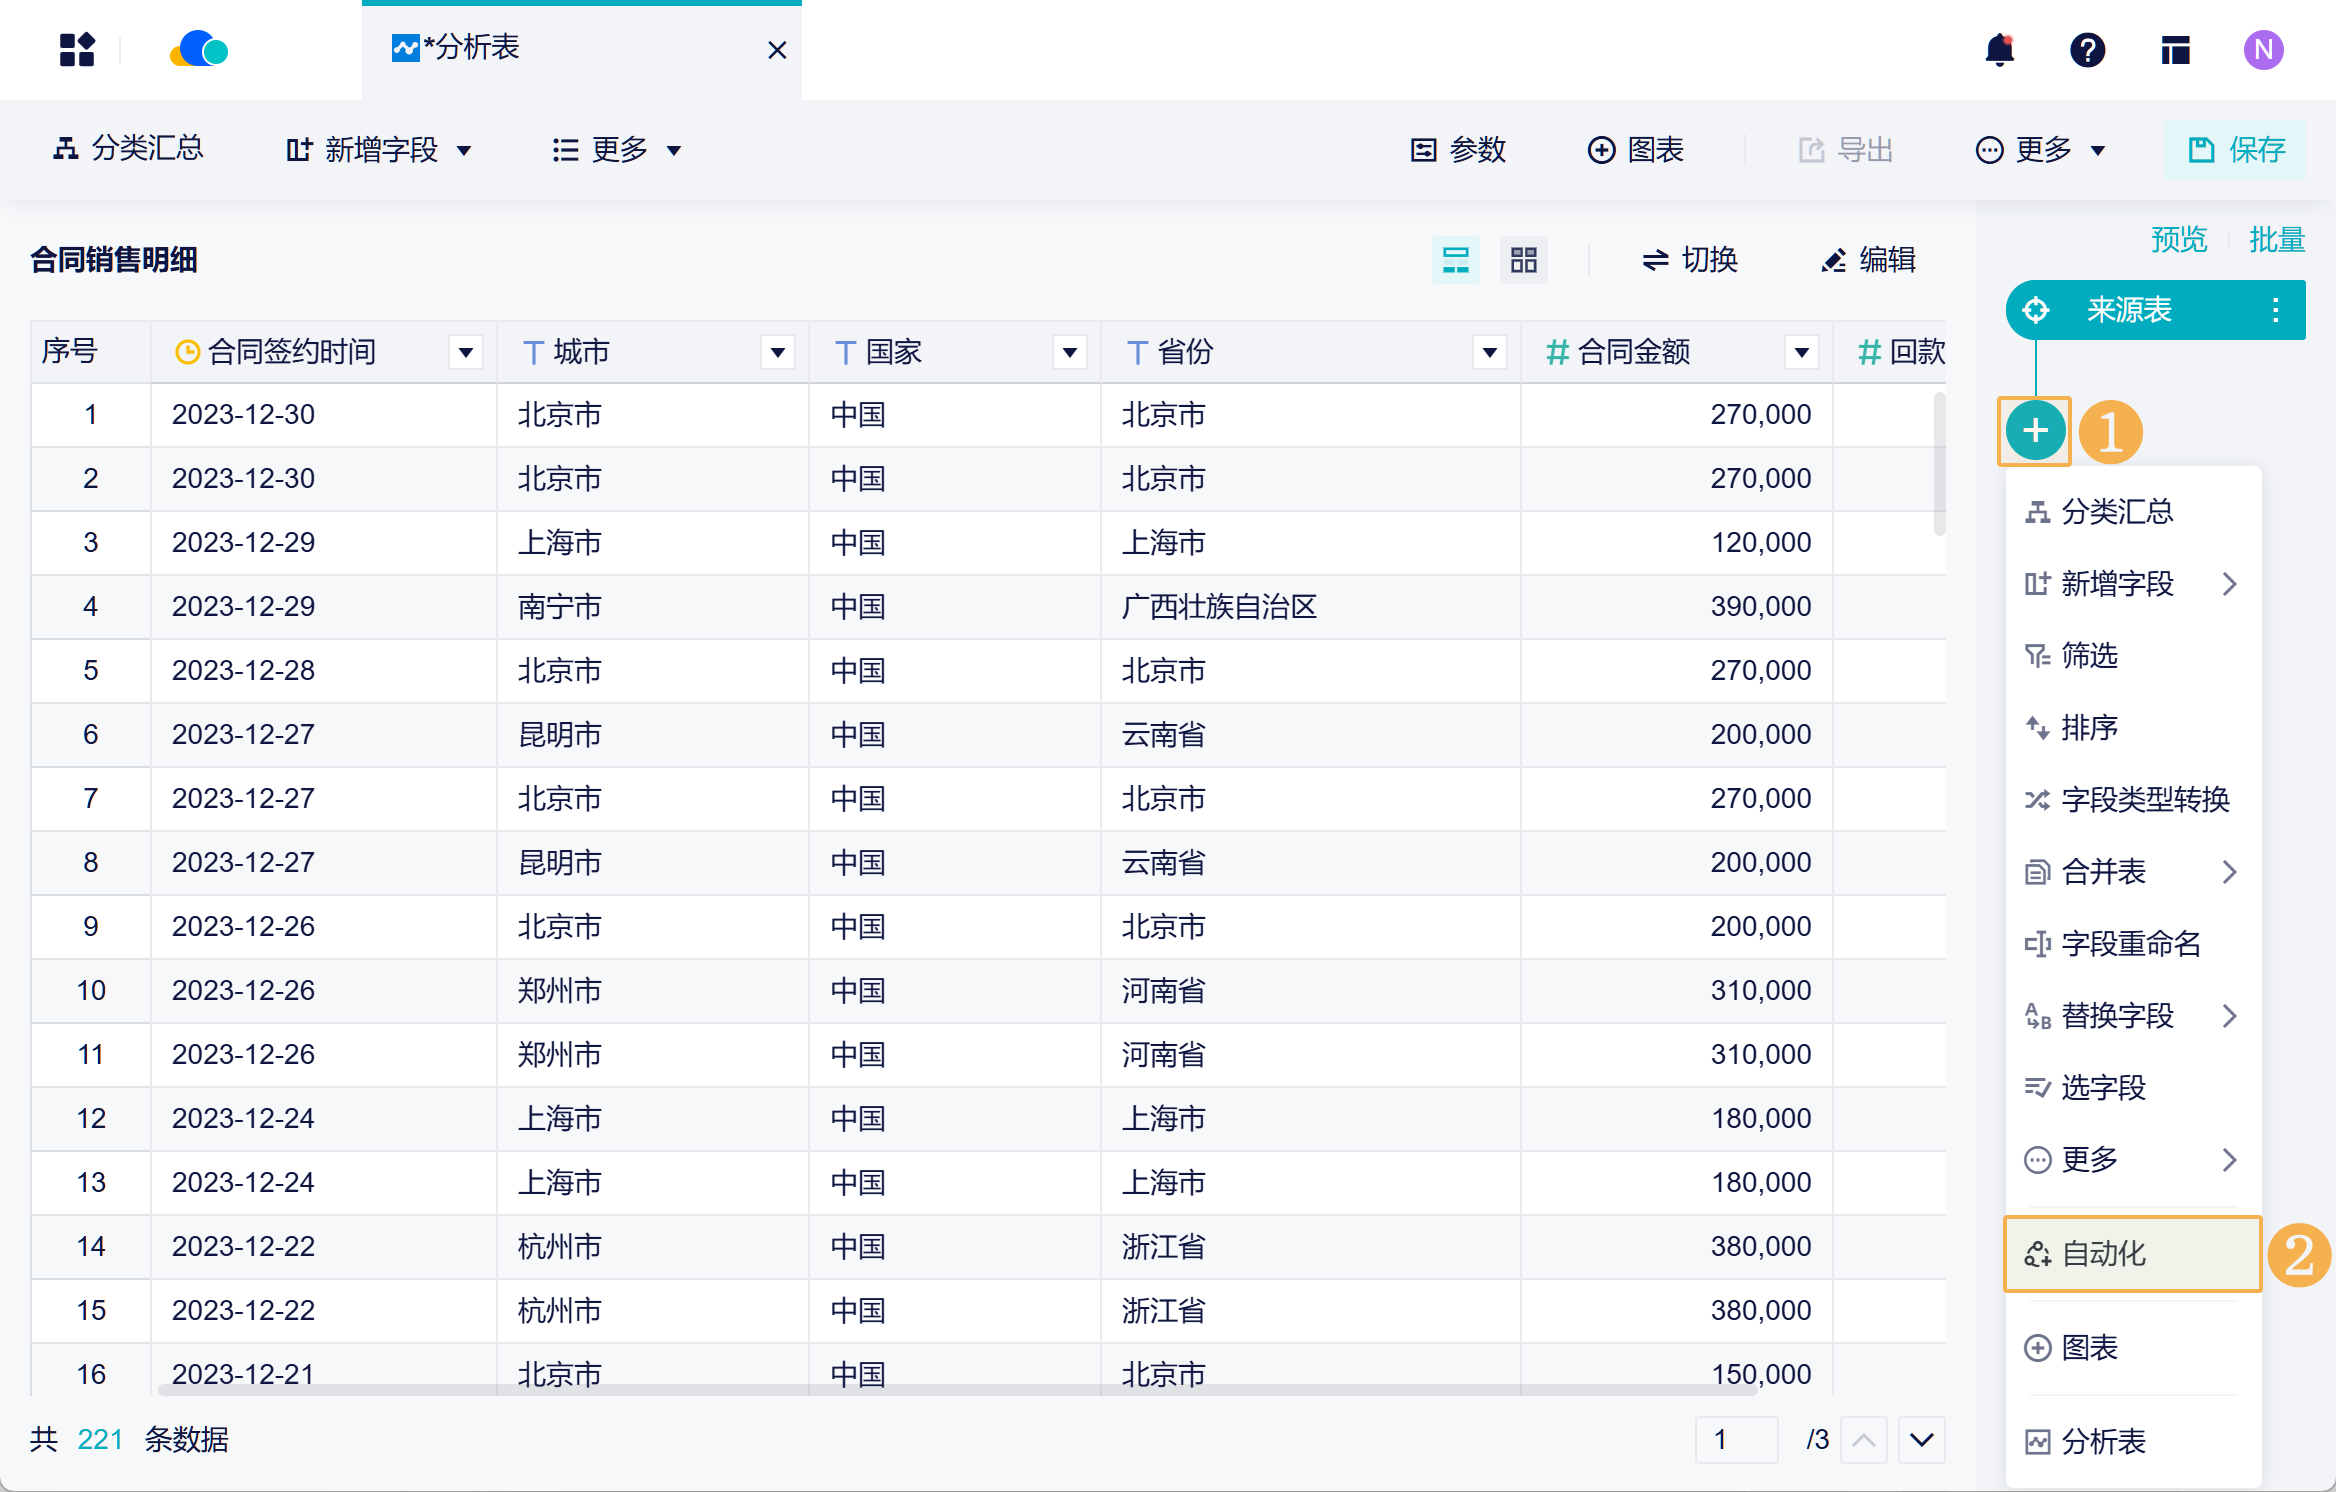Click the green plus add step button
The image size is (2348, 1492).
coord(2035,431)
